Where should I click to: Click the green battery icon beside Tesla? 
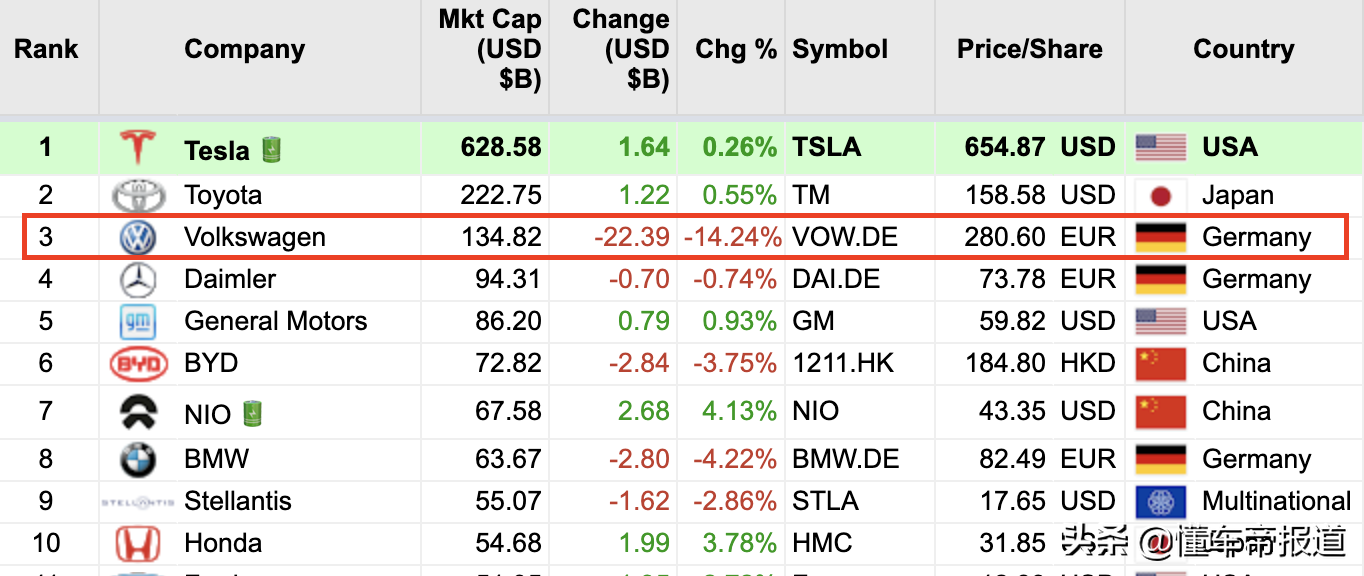(x=271, y=150)
